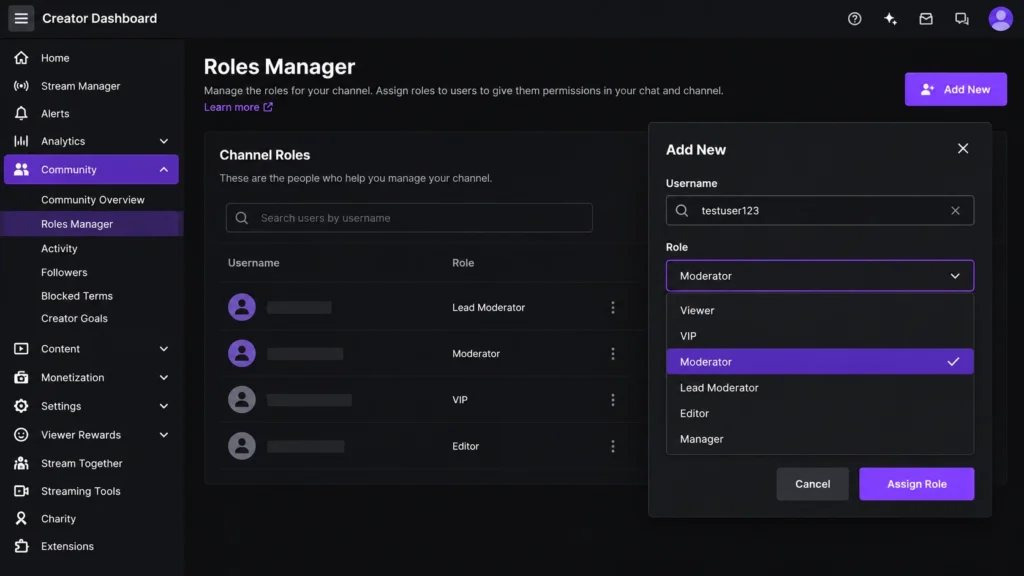Select VIP from the role list

tap(820, 336)
